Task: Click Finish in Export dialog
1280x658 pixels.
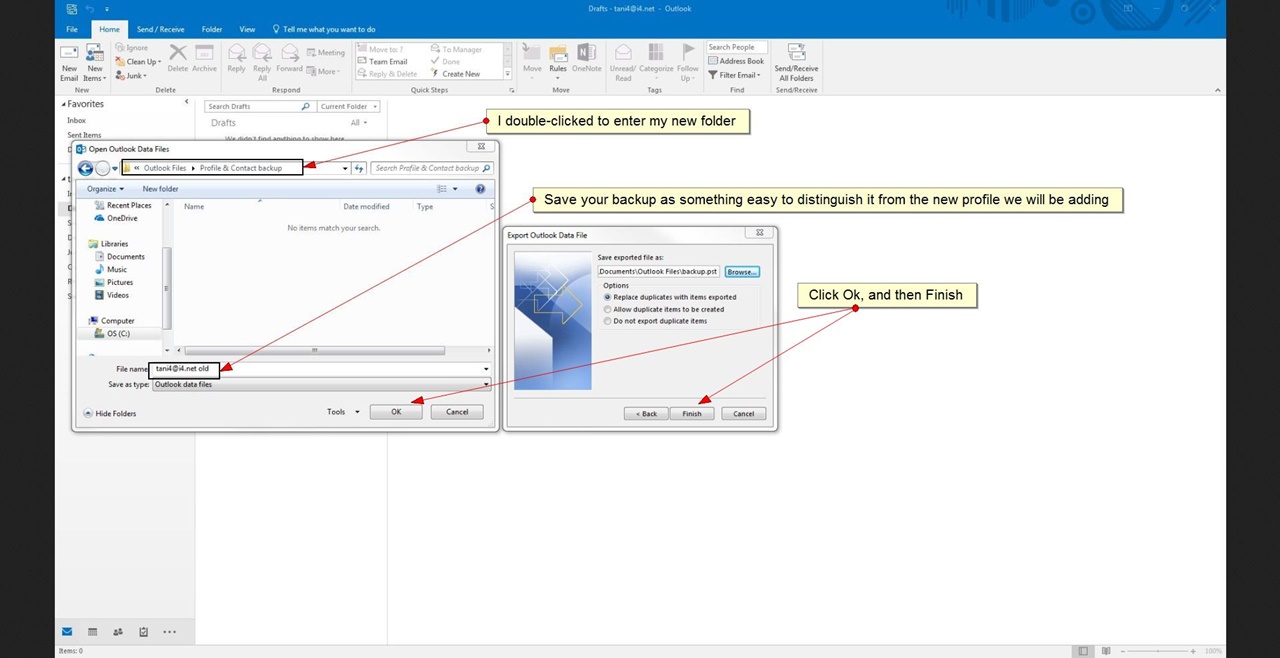Action: (x=692, y=414)
